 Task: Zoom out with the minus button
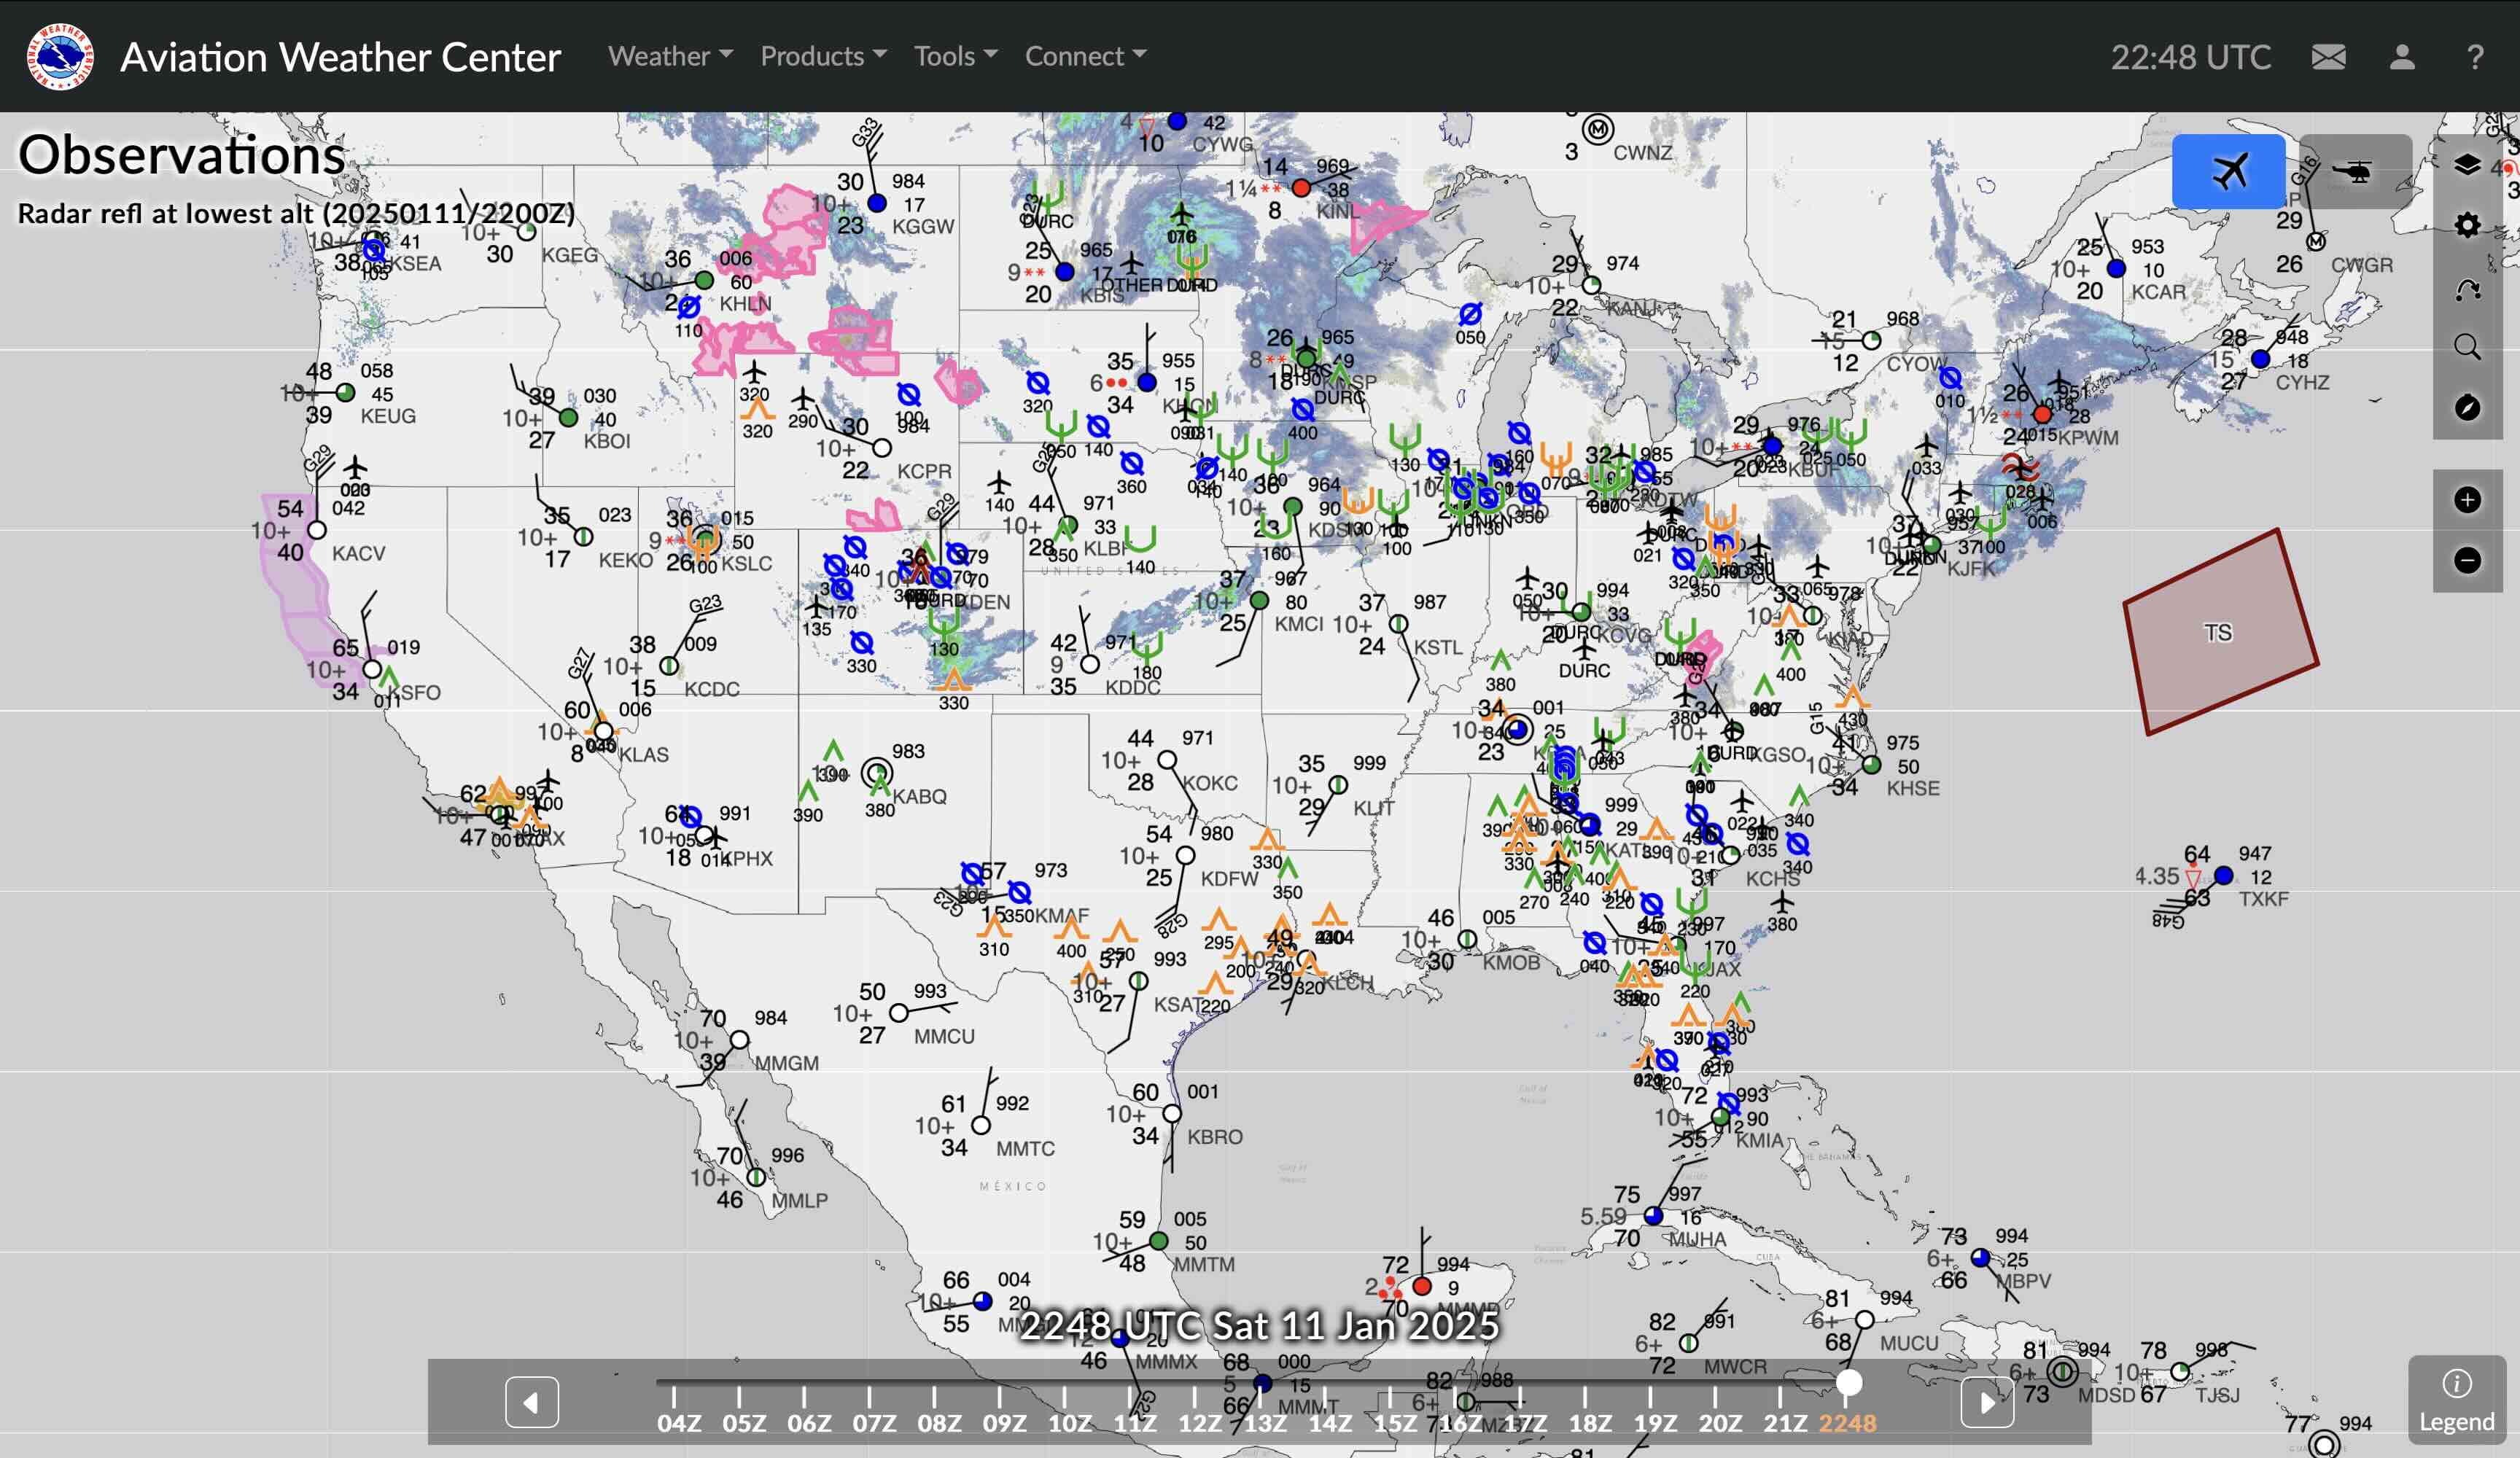coord(2467,560)
